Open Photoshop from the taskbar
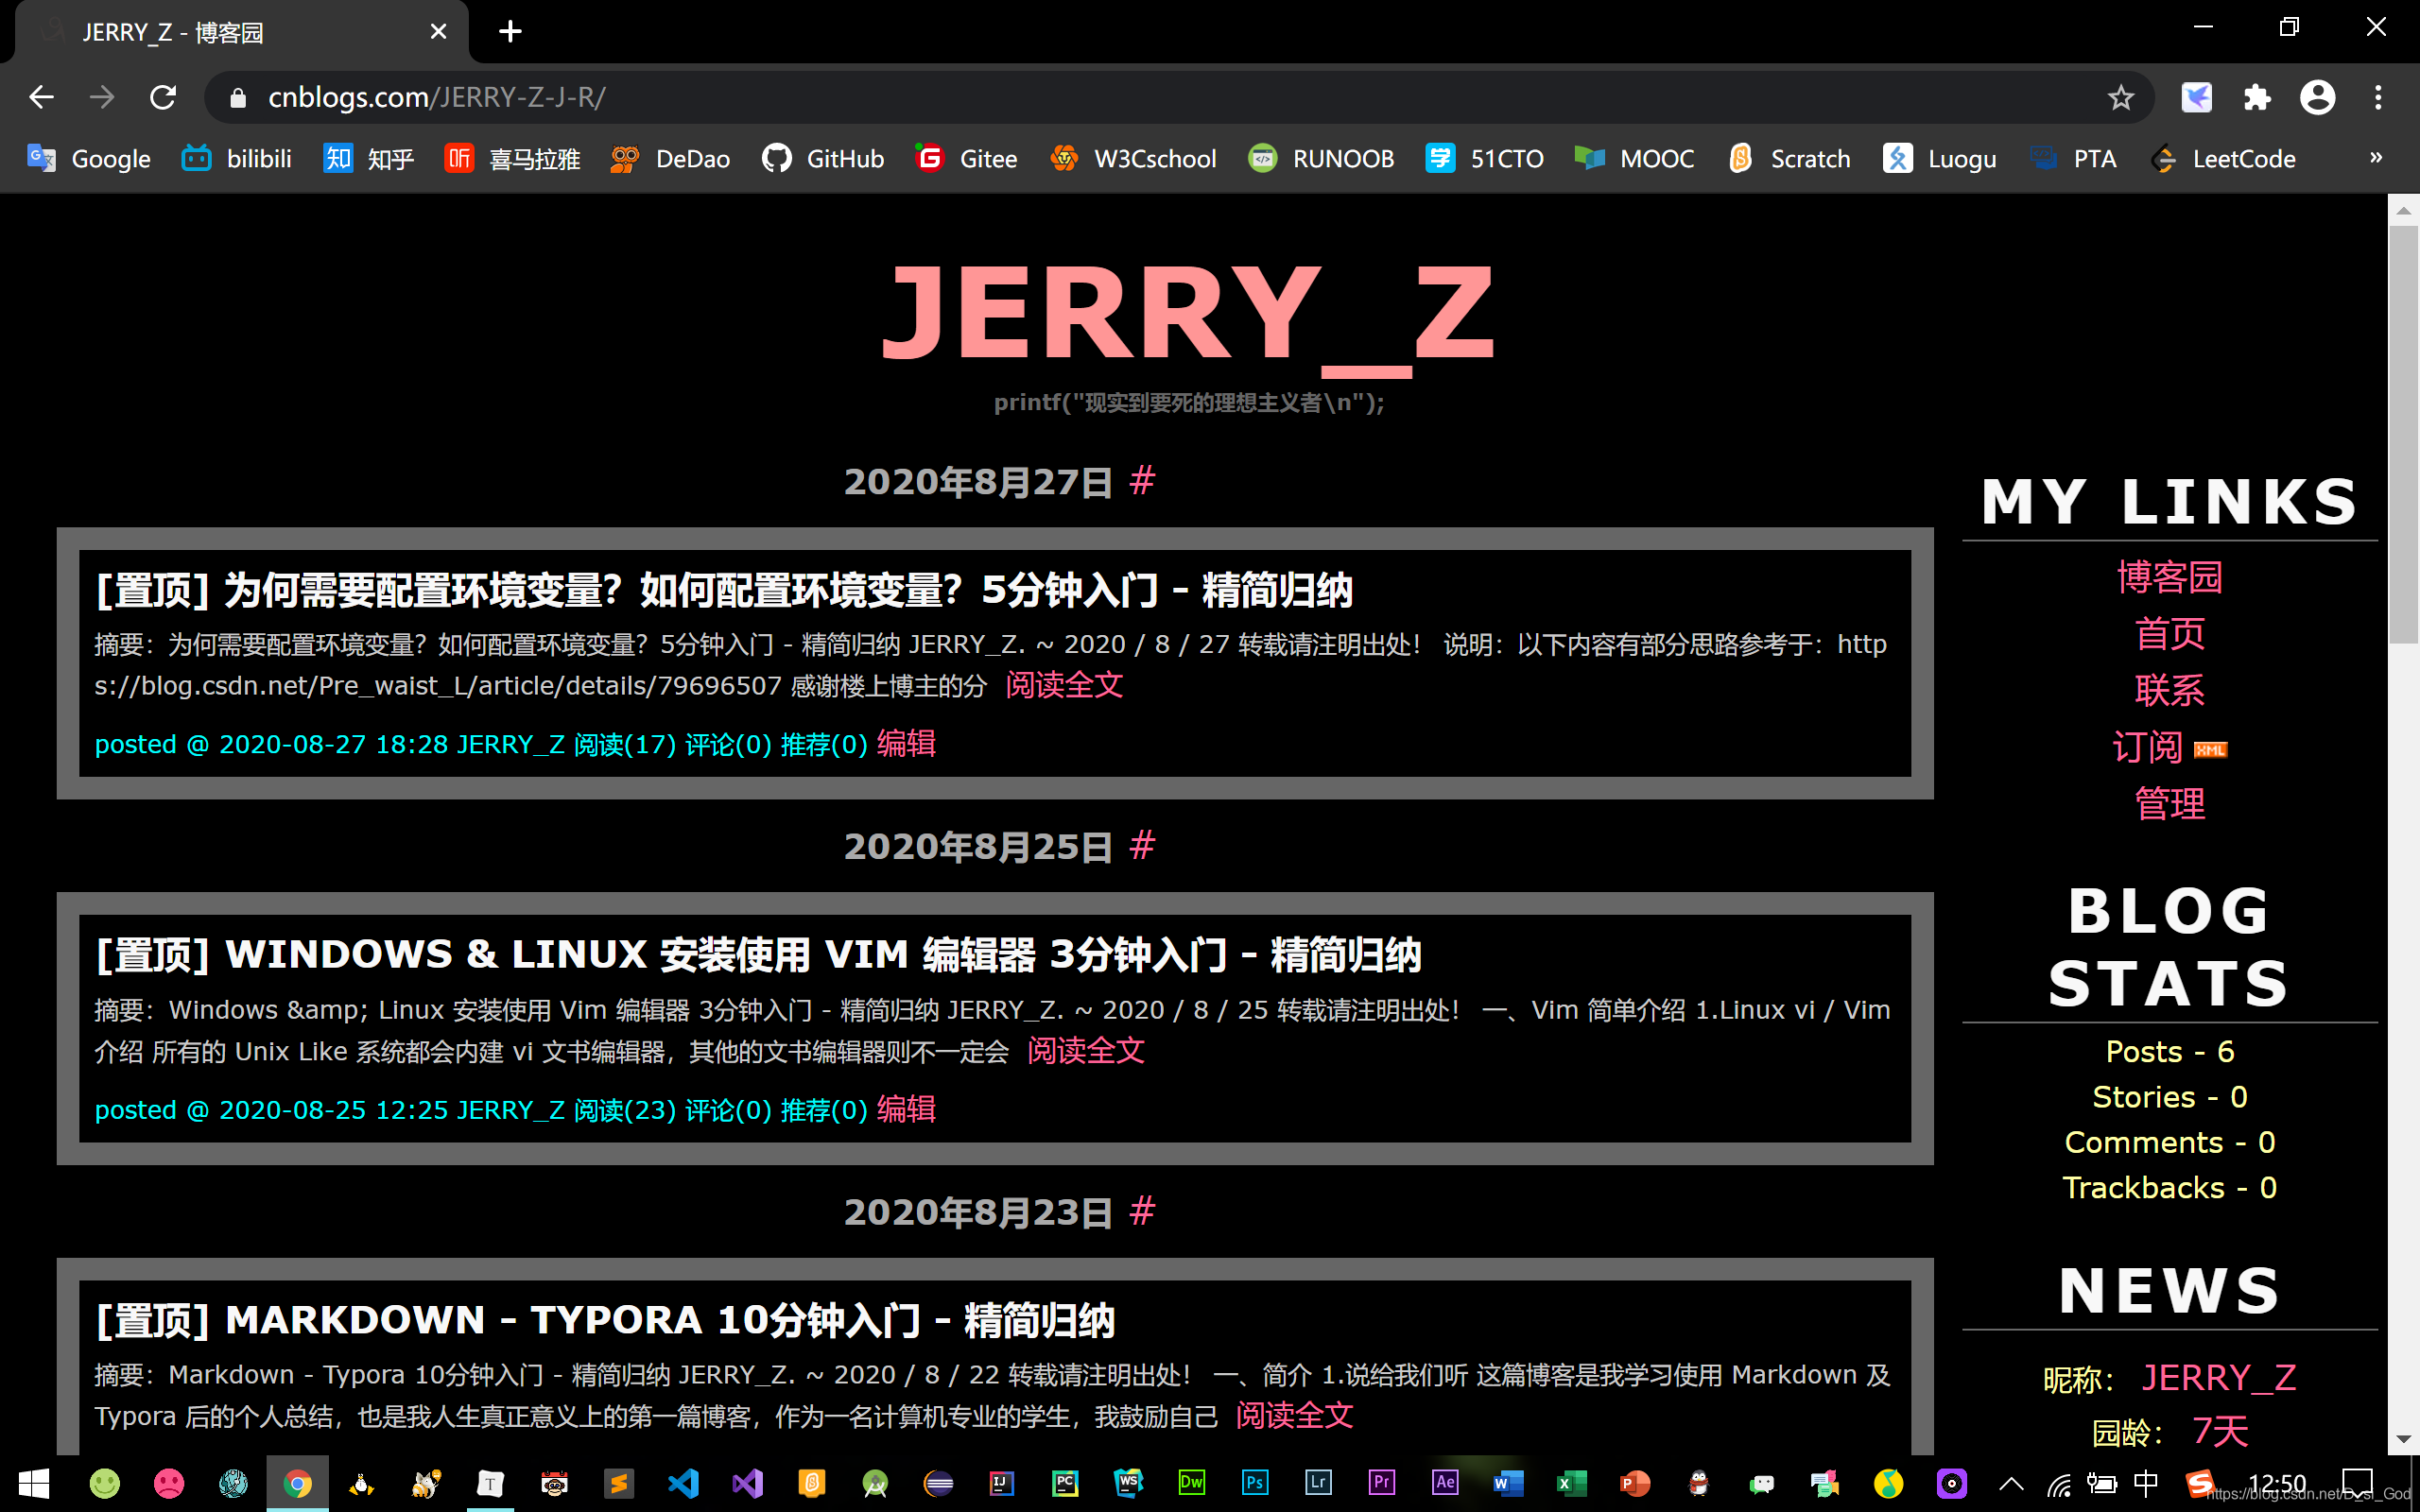The height and width of the screenshot is (1512, 2420). 1254,1483
